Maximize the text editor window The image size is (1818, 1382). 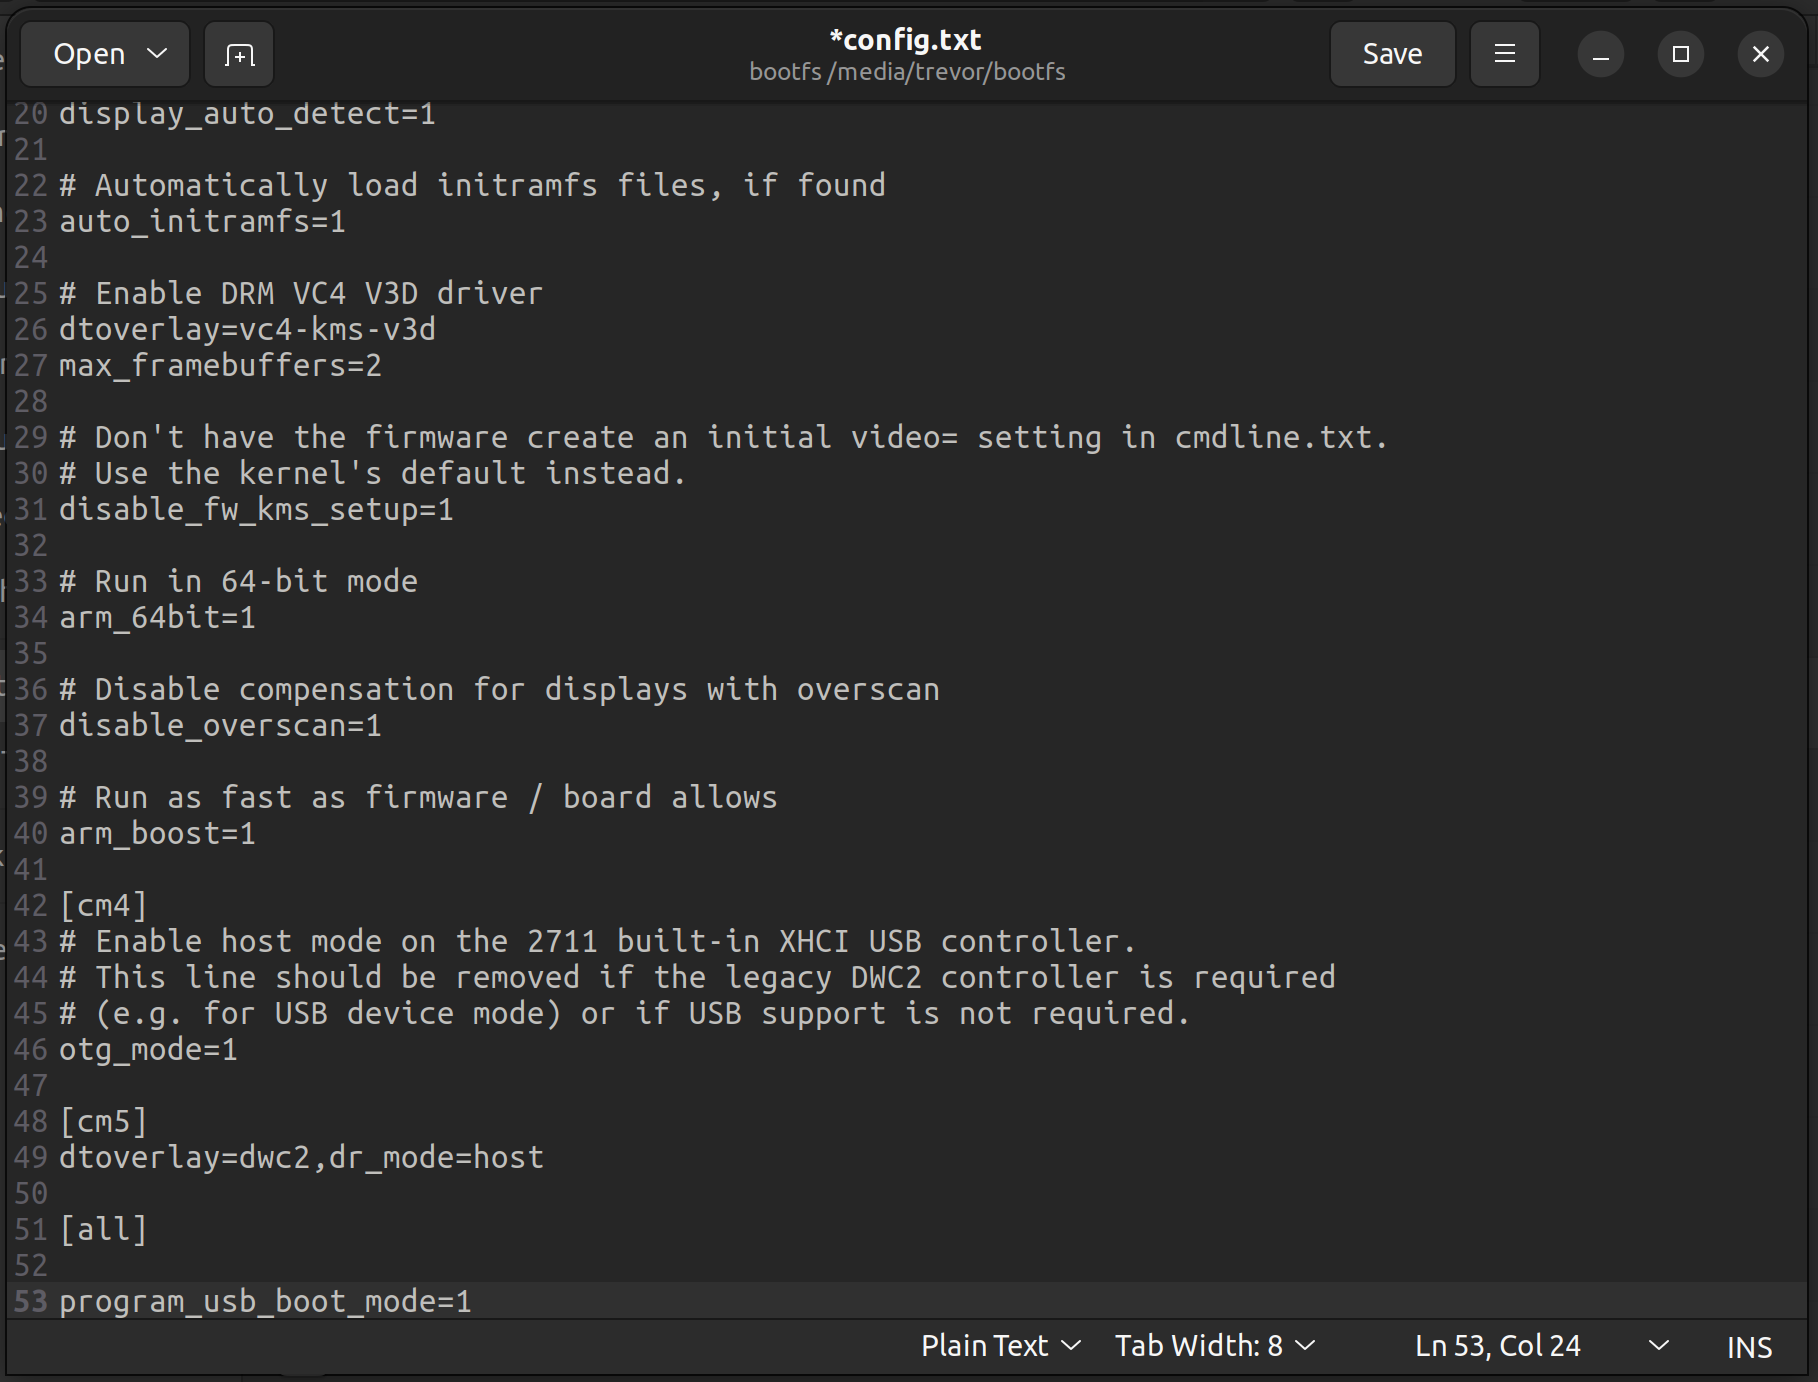coord(1680,55)
